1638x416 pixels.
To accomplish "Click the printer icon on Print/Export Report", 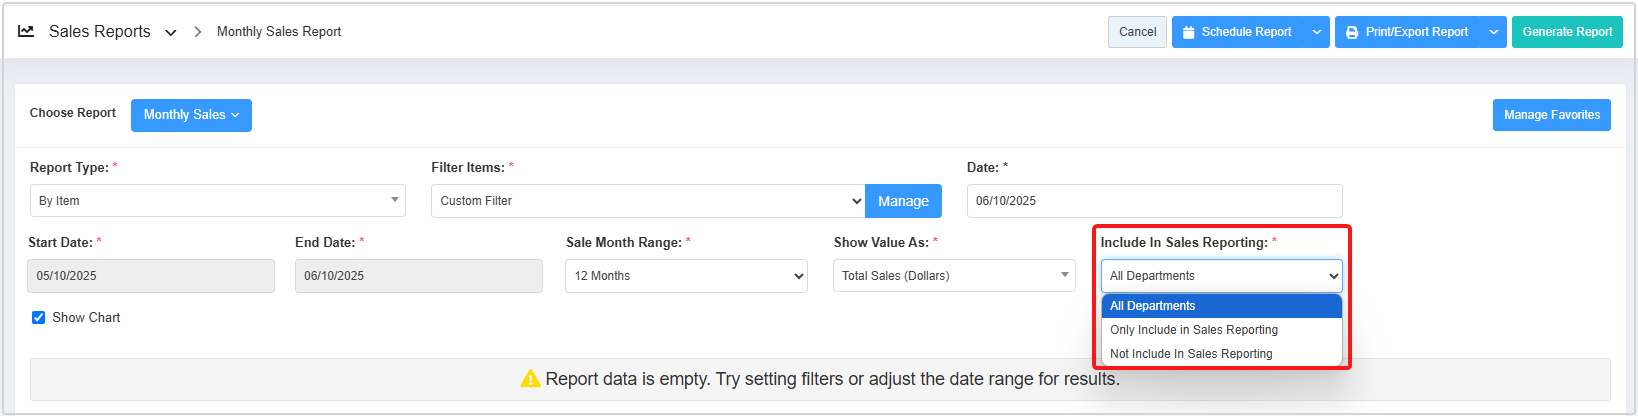I will [x=1352, y=32].
